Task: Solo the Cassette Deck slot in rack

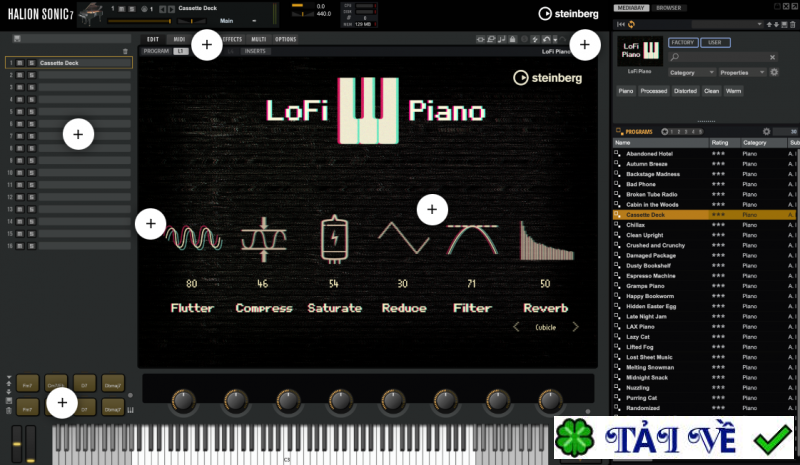Action: [32, 63]
